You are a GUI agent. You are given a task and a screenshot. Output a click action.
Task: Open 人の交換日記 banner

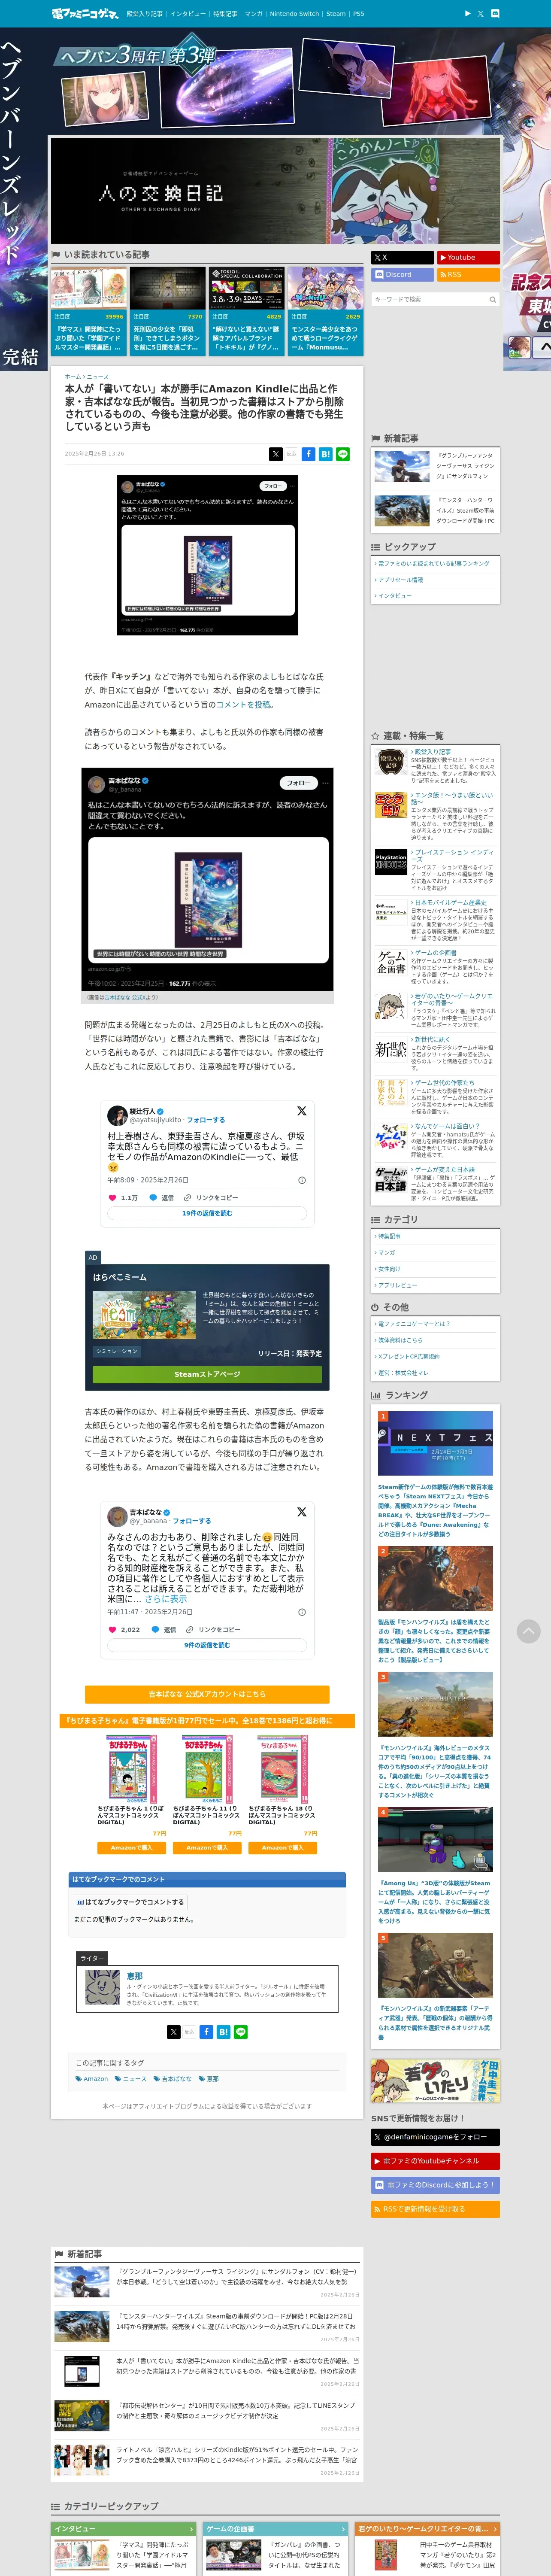pos(275,190)
